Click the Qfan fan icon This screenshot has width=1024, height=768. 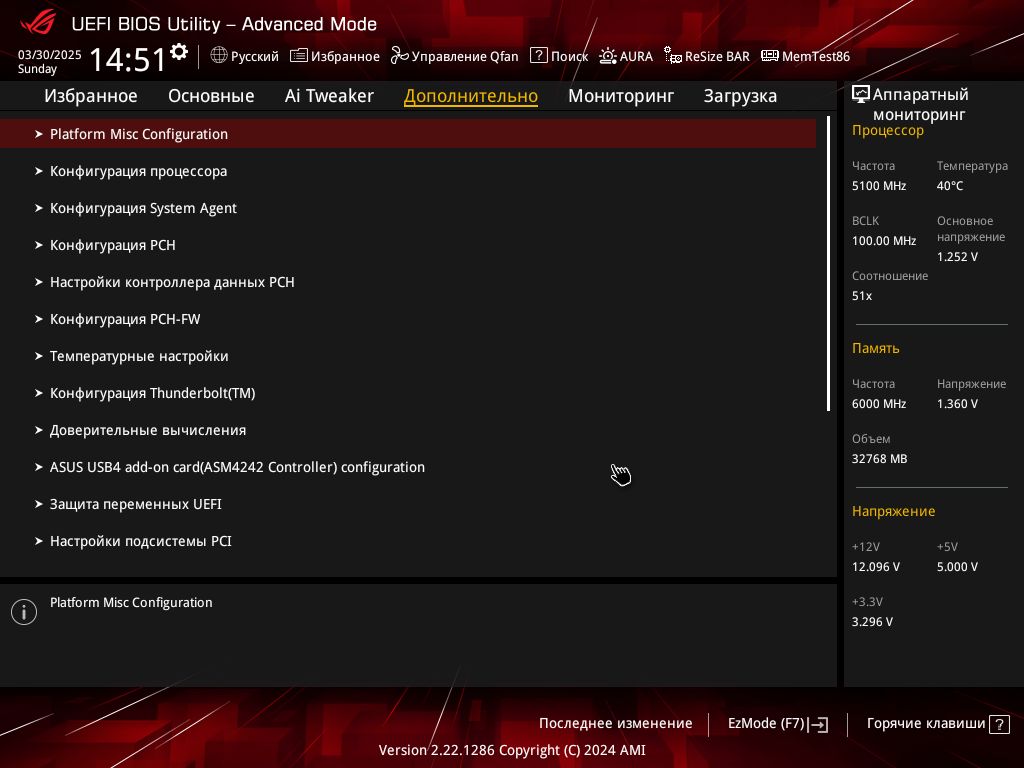(x=399, y=56)
